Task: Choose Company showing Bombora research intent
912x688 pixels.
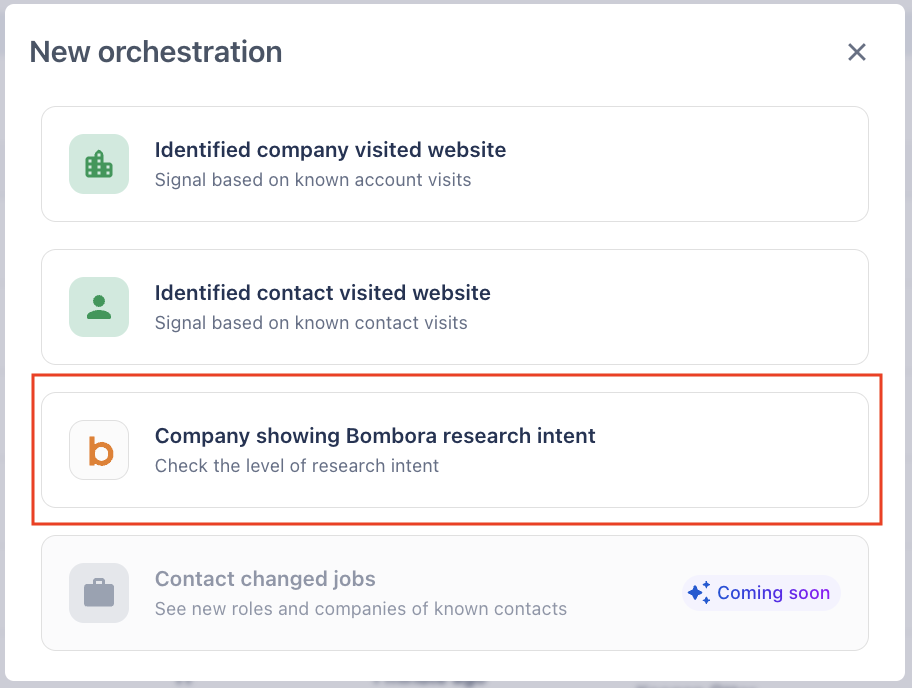Action: click(x=375, y=436)
